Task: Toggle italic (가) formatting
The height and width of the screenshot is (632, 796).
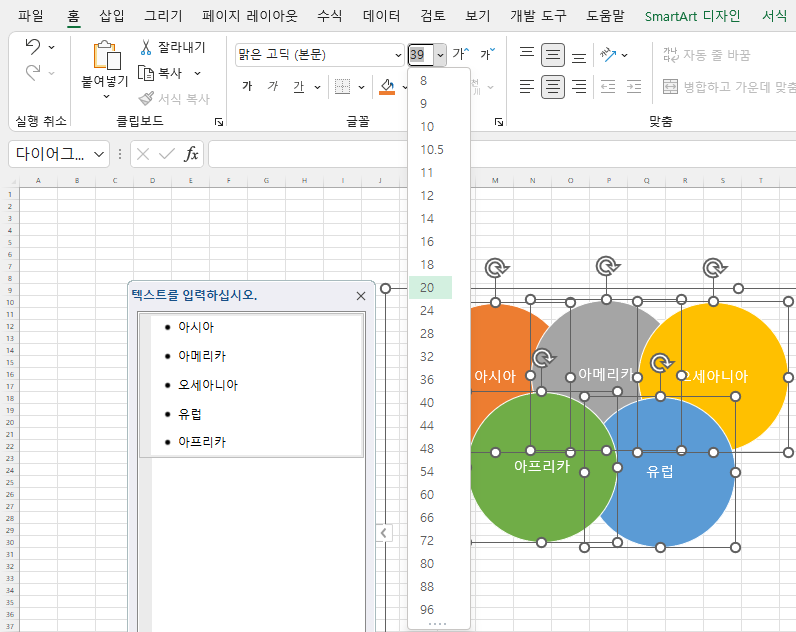Action: [x=273, y=86]
